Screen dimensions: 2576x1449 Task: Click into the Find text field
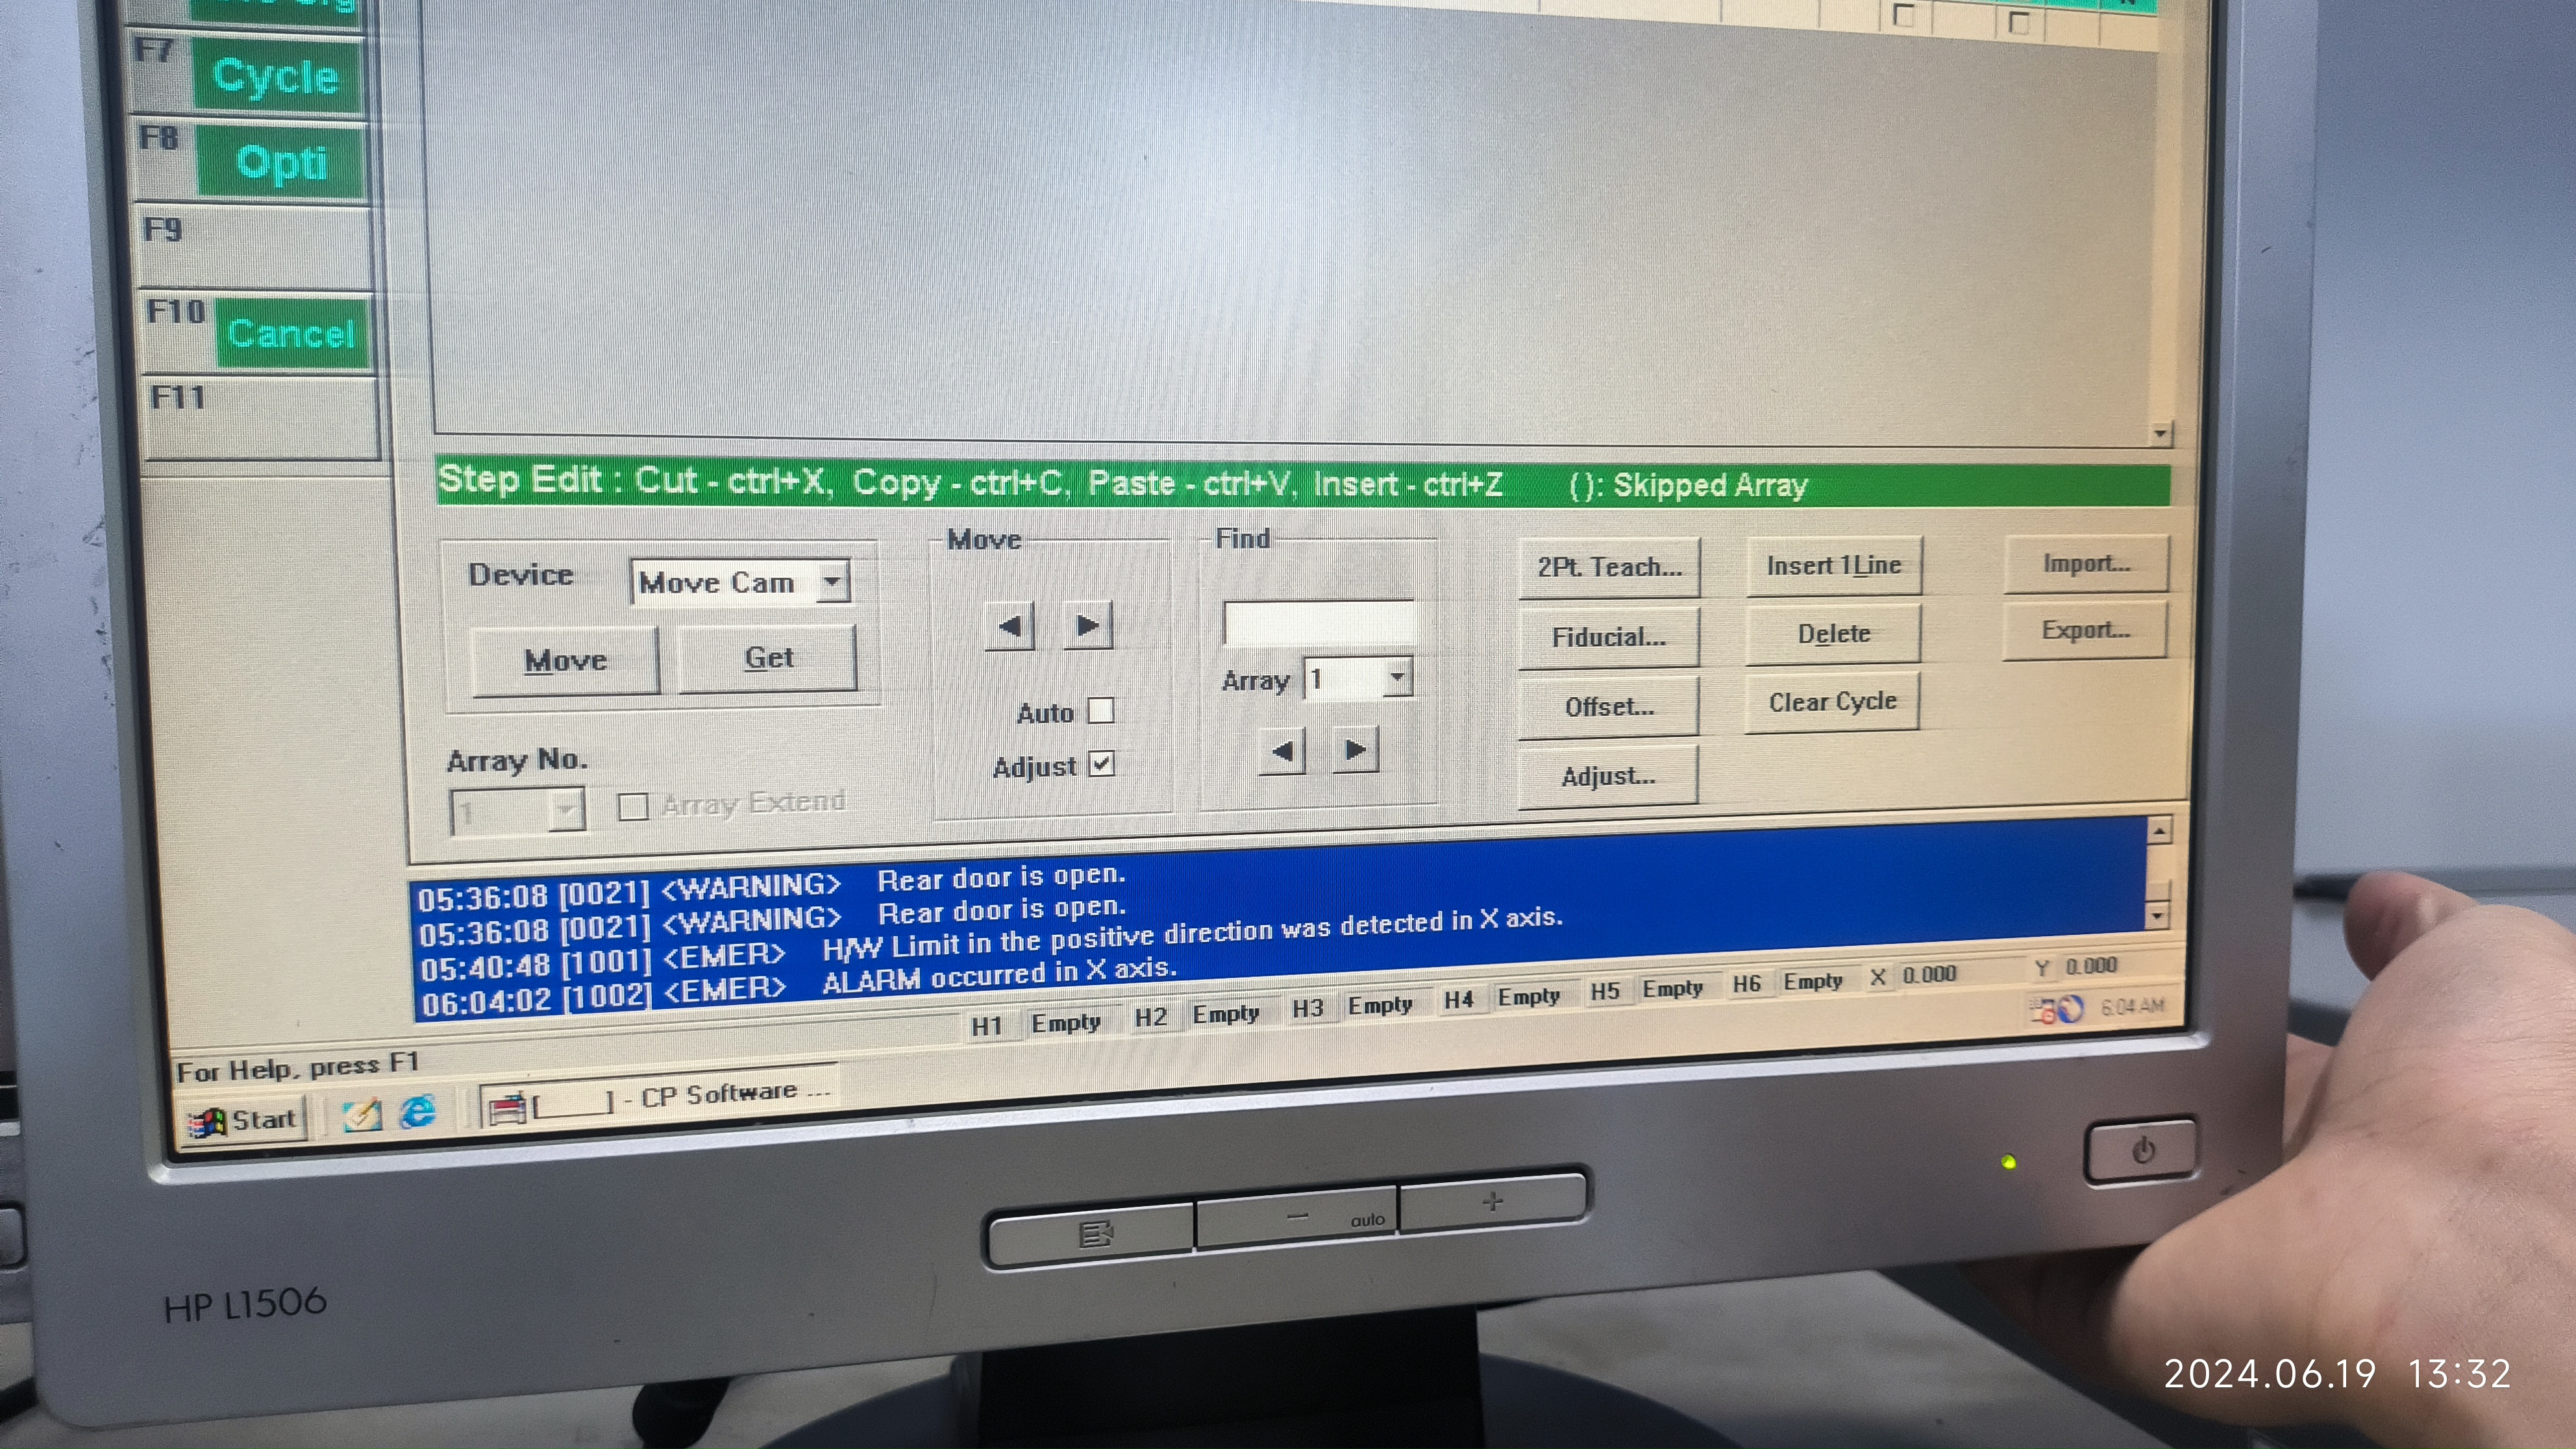coord(1318,623)
